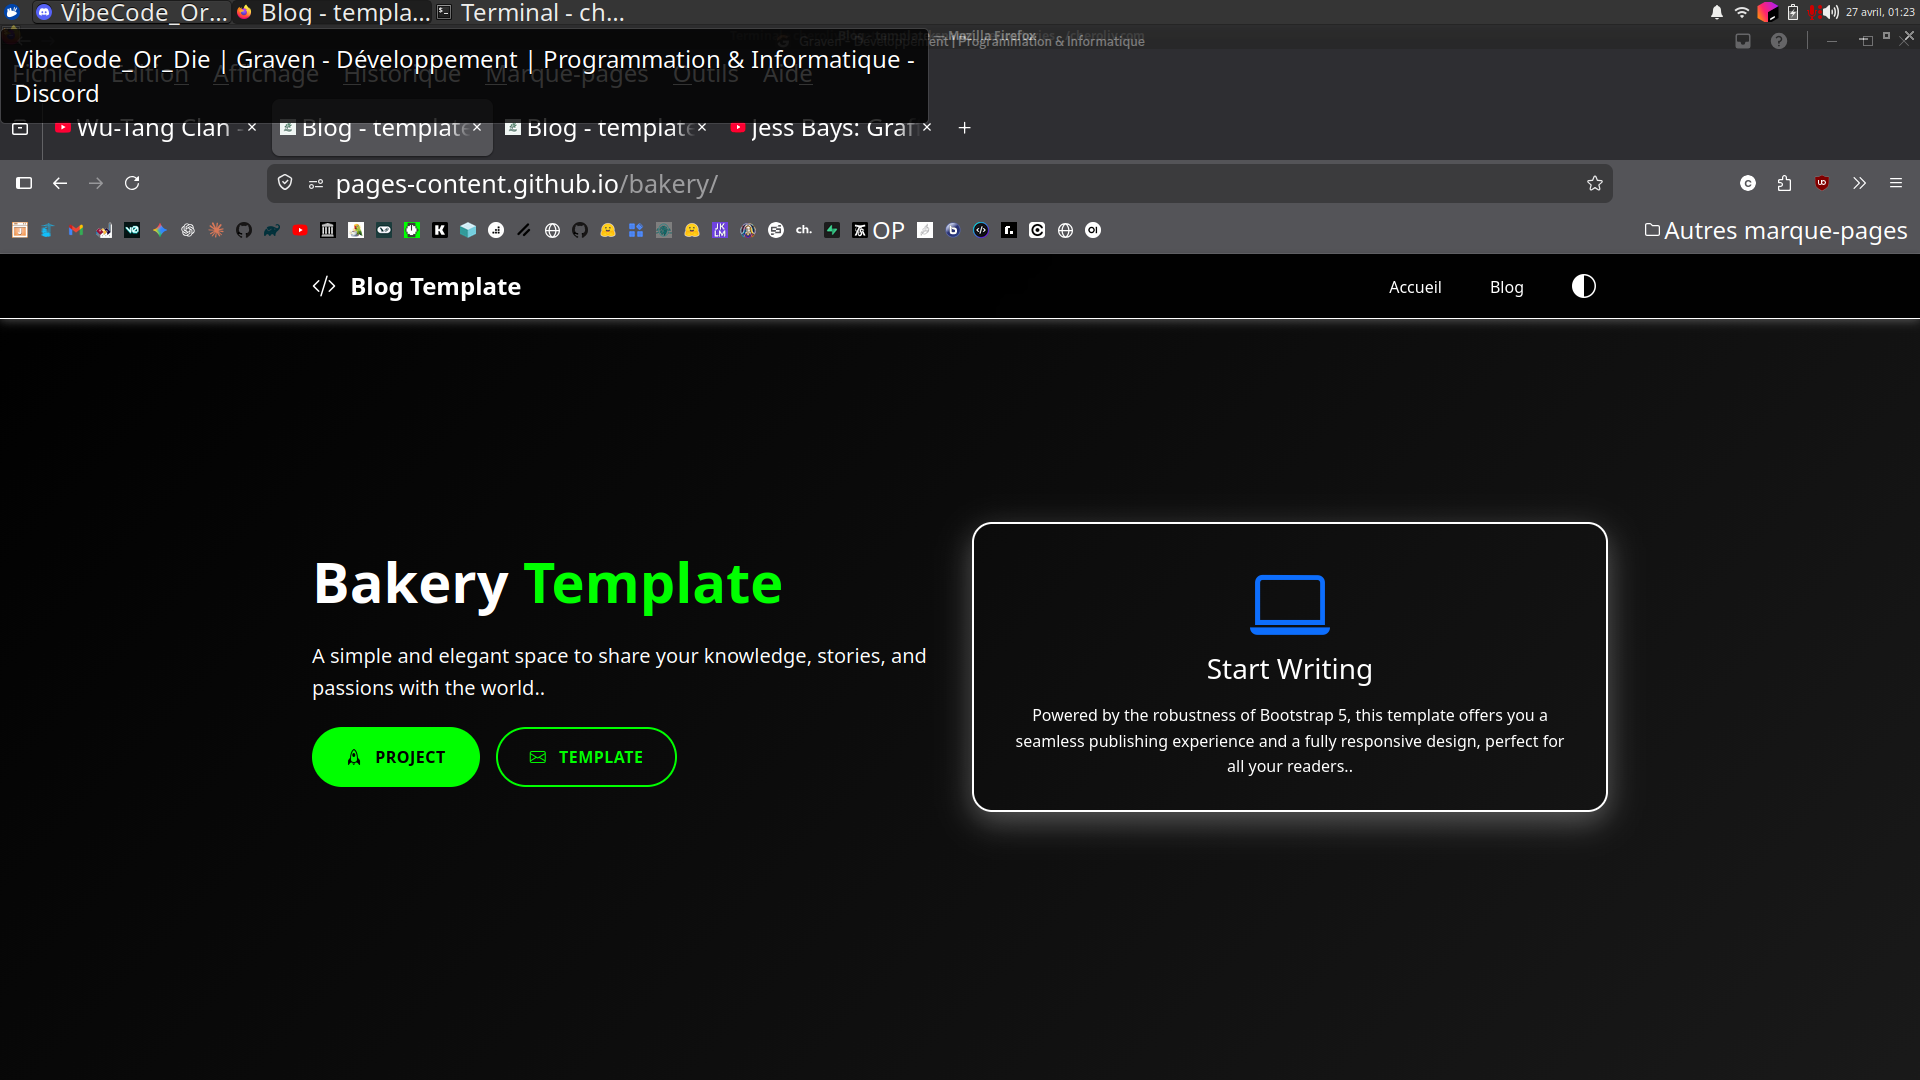This screenshot has width=1920, height=1080.
Task: Toggle the dark/light theme switcher
Action: [1583, 287]
